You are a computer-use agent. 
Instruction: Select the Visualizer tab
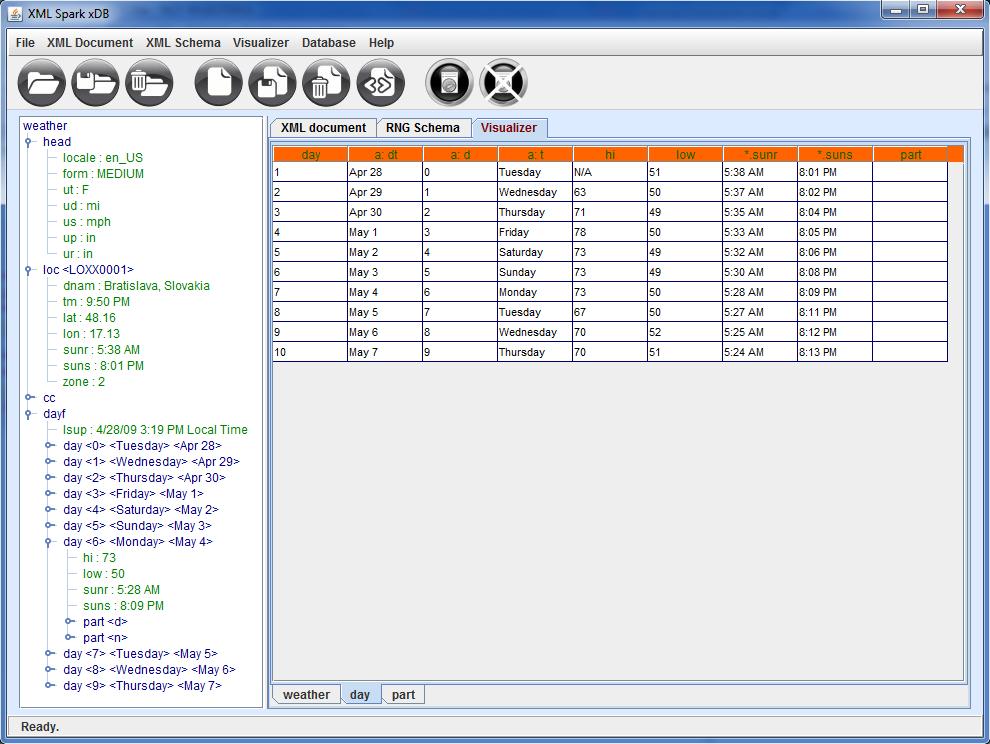pyautogui.click(x=509, y=128)
